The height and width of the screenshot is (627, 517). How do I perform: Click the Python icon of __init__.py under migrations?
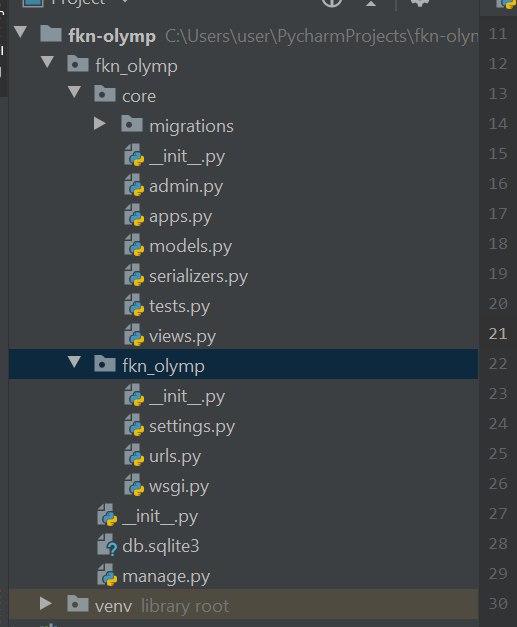(x=134, y=155)
